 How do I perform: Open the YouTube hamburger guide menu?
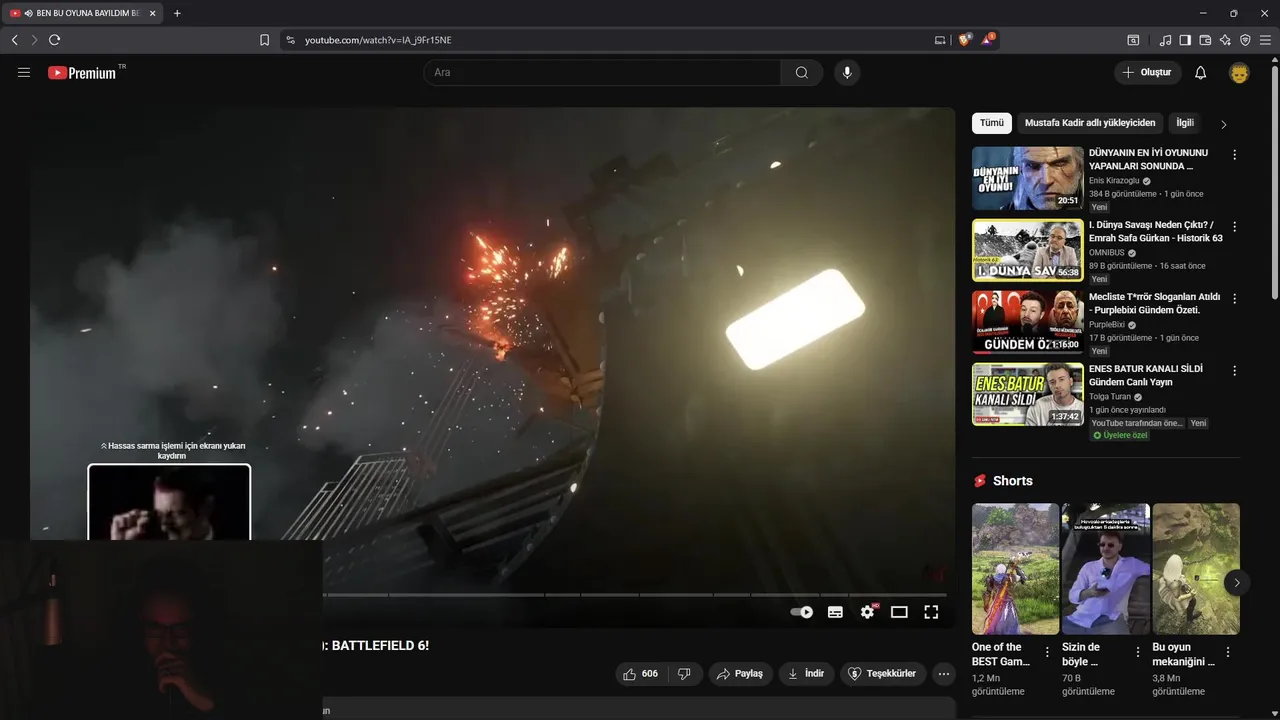tap(24, 72)
